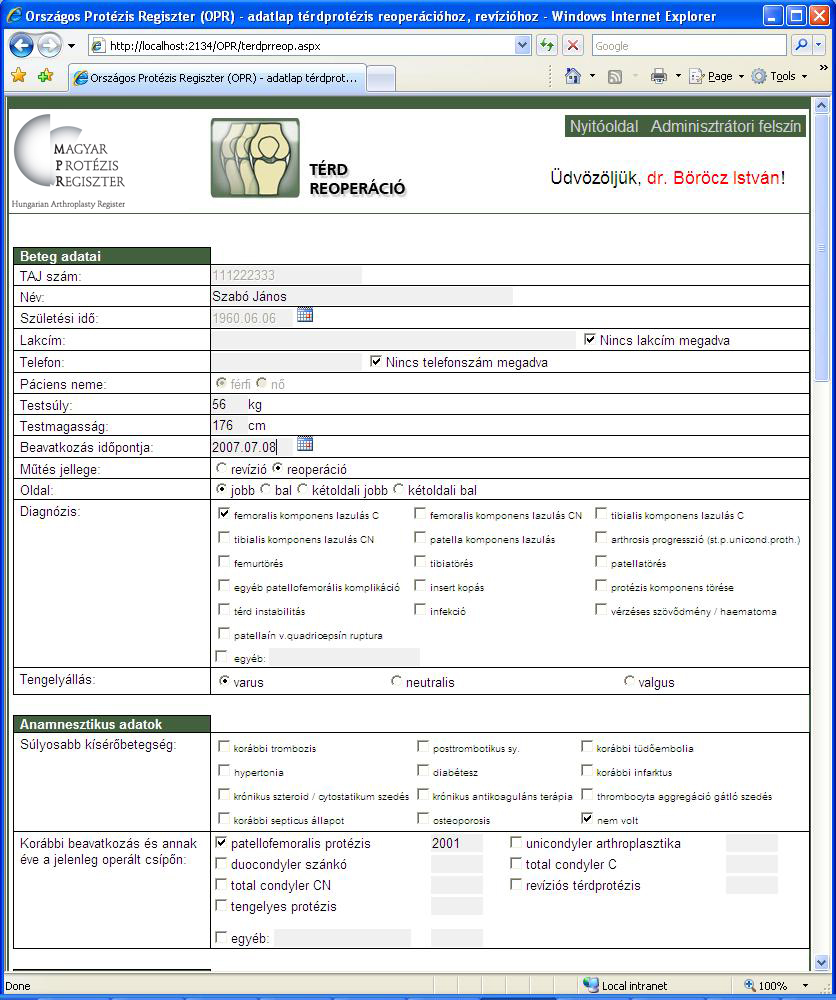Image resolution: width=836 pixels, height=1000 pixels.
Task: Click the Testmagasság height input field
Action: pyautogui.click(x=228, y=425)
